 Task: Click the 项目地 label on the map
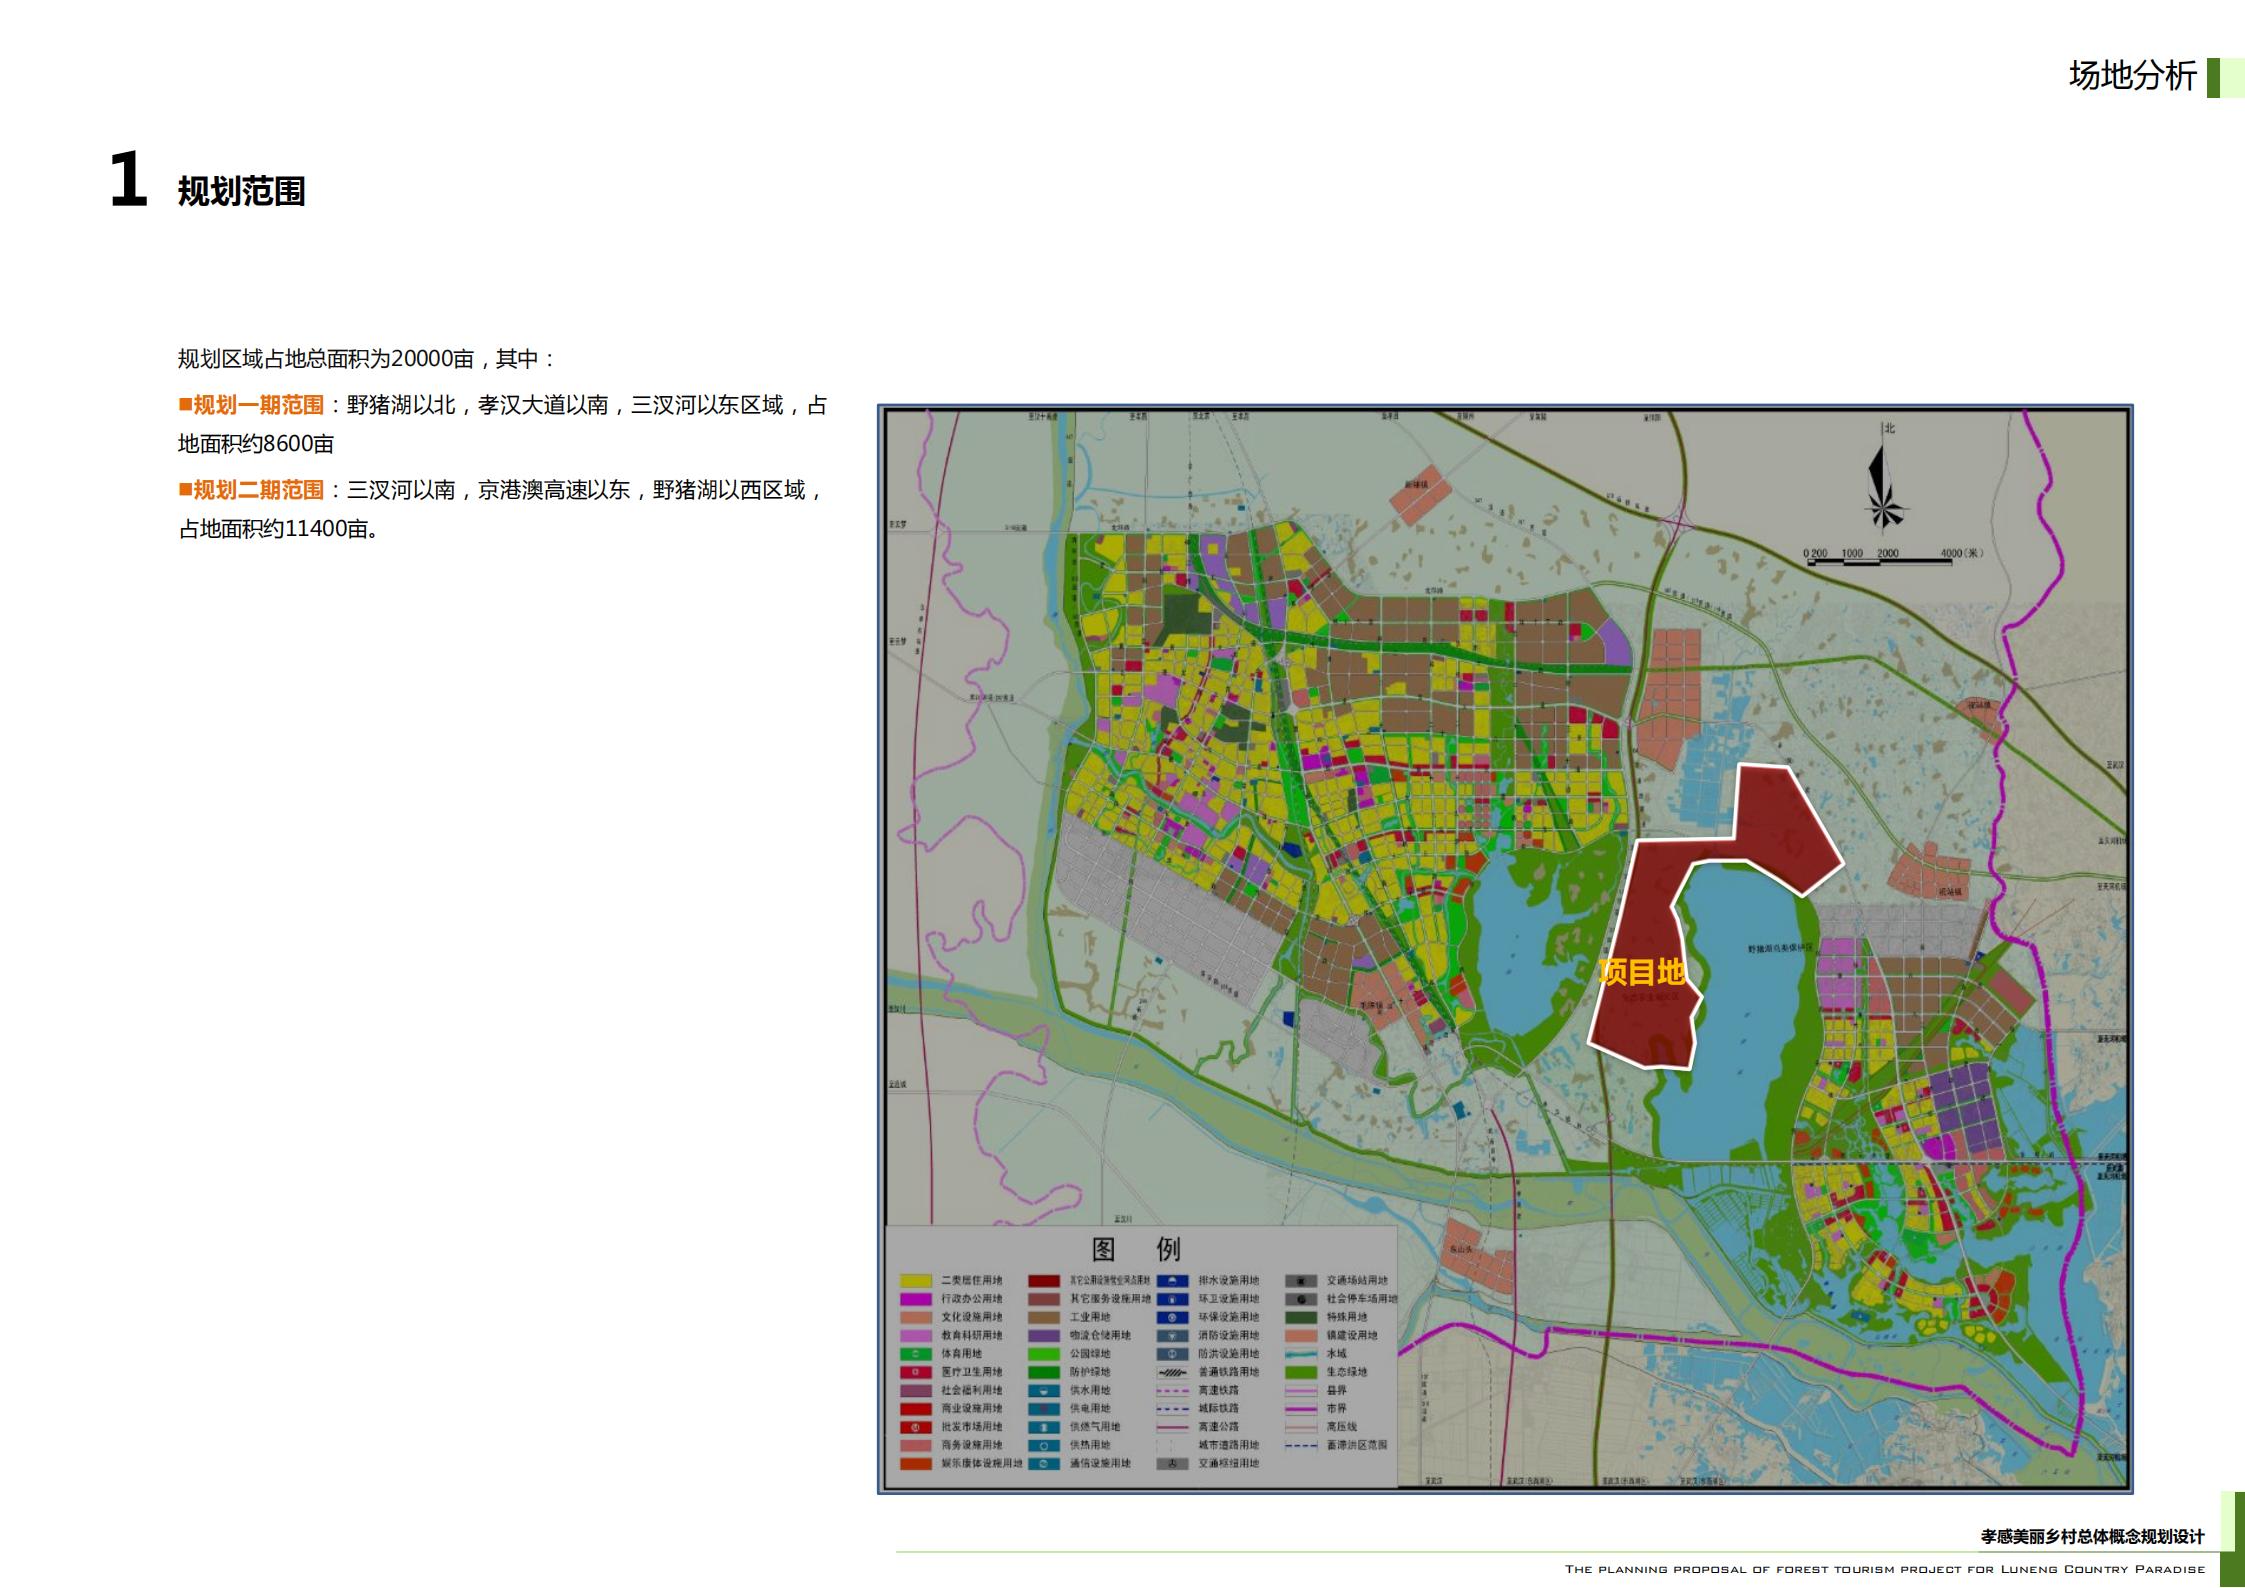click(x=1641, y=971)
